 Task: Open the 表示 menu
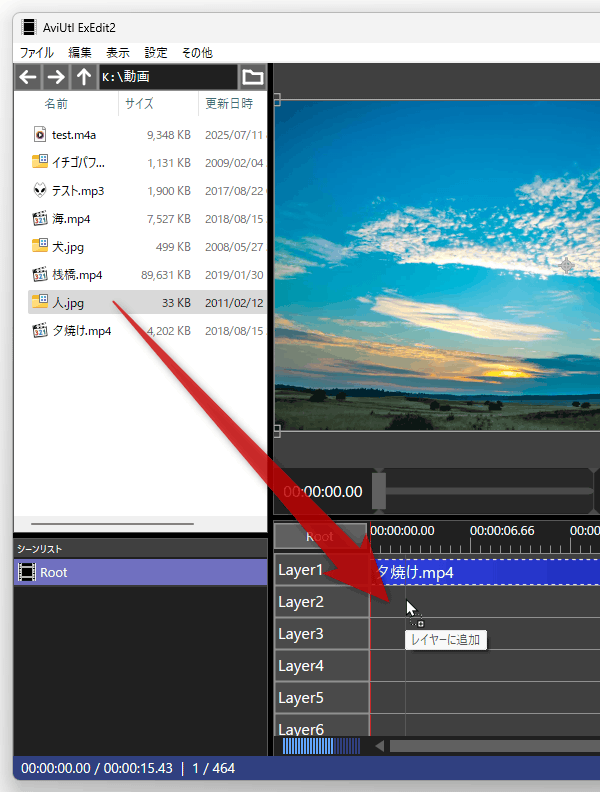118,53
